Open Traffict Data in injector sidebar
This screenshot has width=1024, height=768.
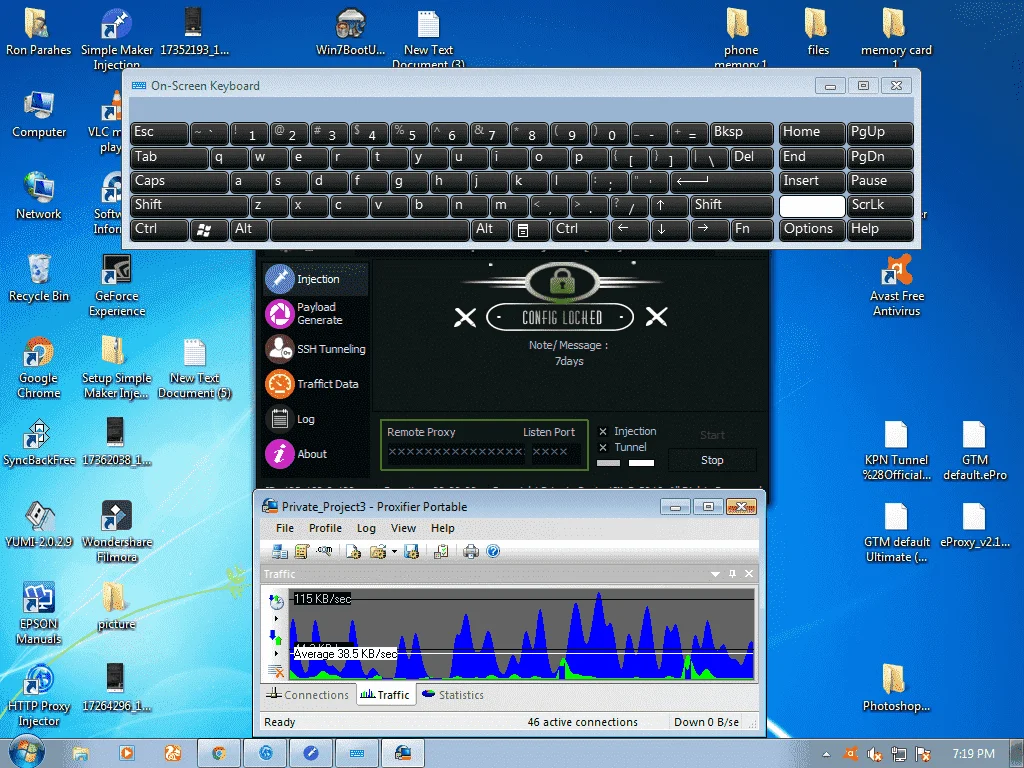click(x=316, y=384)
